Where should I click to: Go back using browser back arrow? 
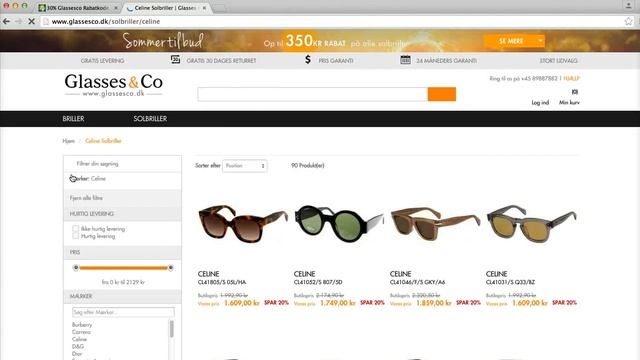click(x=6, y=21)
